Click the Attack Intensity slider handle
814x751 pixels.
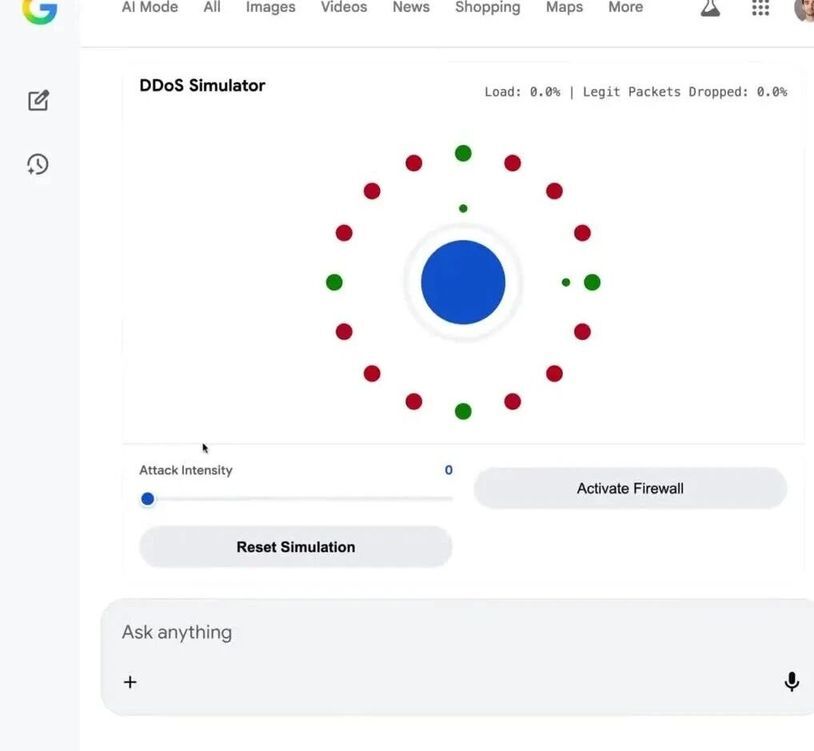[147, 499]
